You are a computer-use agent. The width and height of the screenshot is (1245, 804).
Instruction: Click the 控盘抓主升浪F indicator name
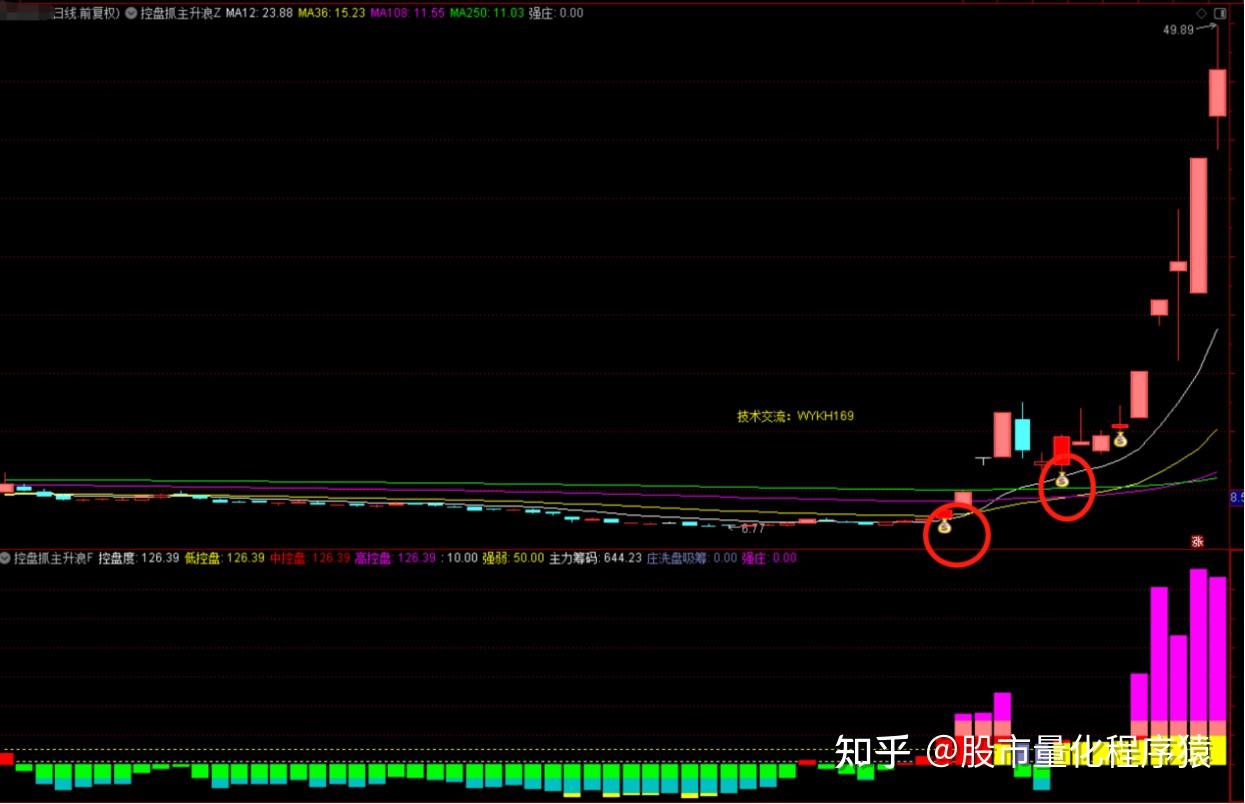pyautogui.click(x=53, y=557)
